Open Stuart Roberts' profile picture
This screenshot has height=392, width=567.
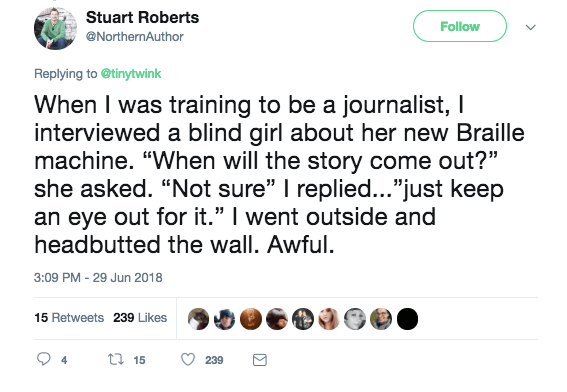tap(55, 29)
